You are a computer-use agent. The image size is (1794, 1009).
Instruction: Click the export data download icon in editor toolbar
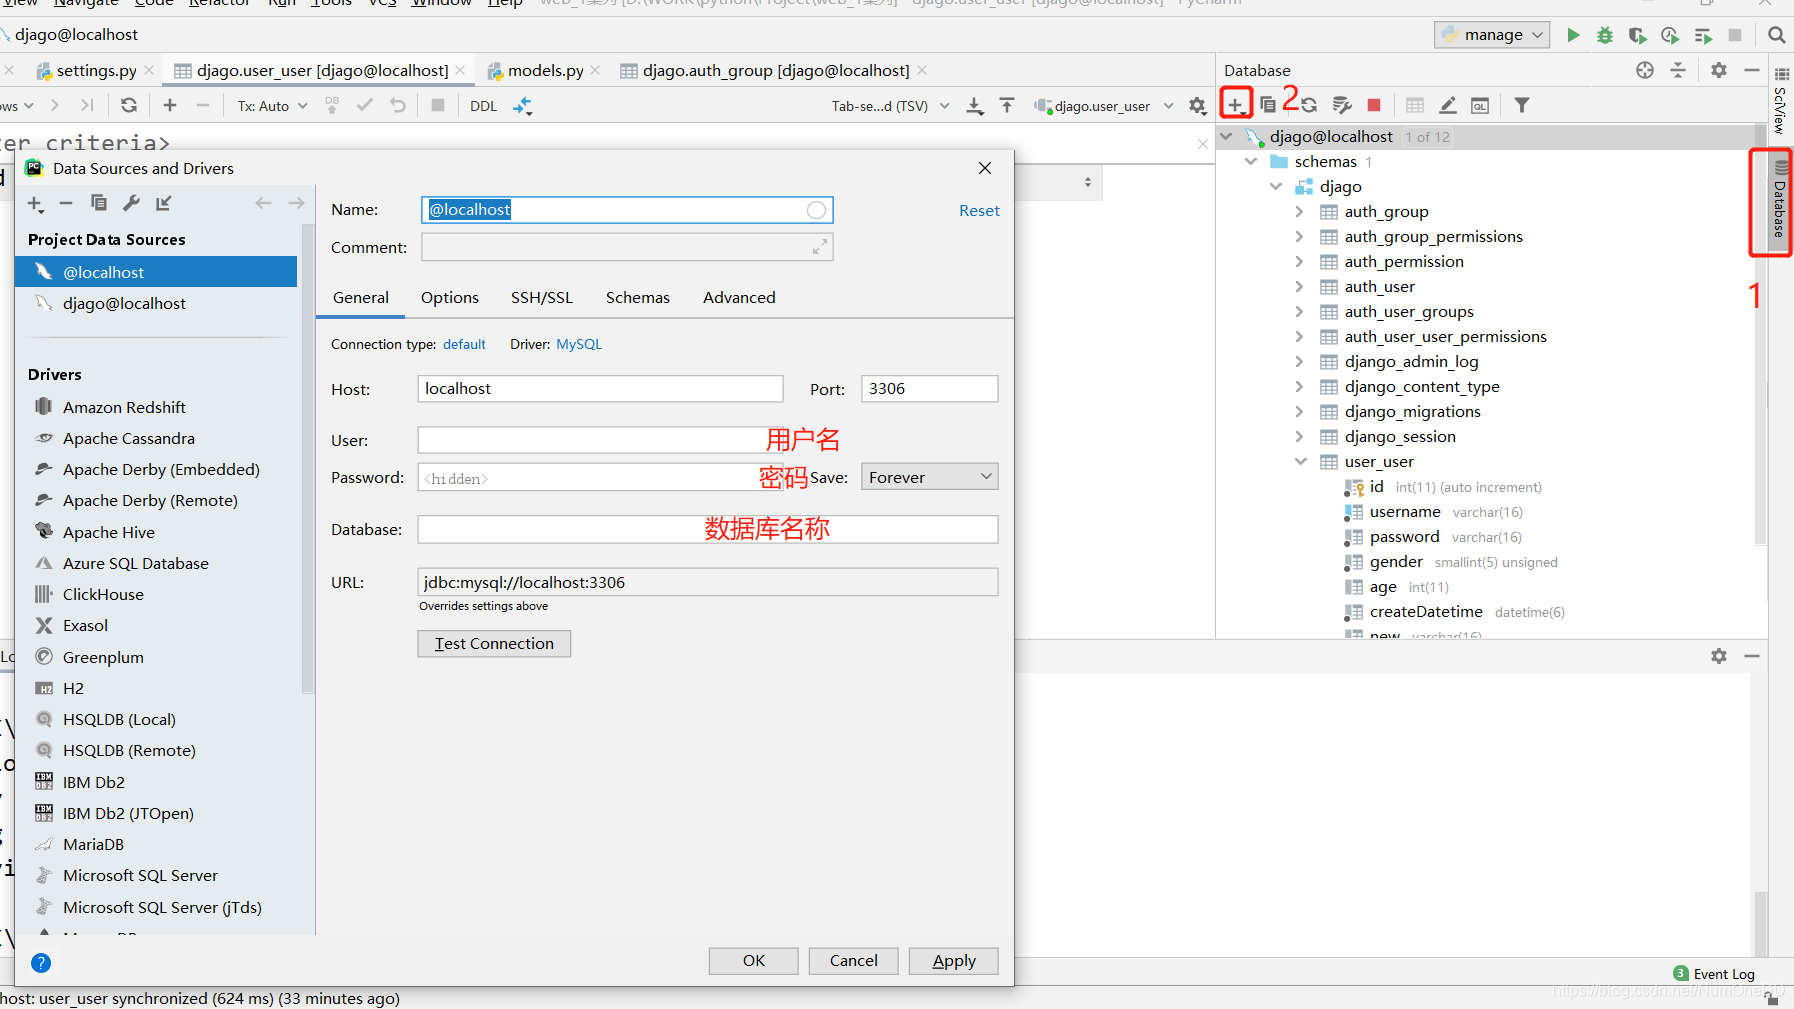click(975, 105)
